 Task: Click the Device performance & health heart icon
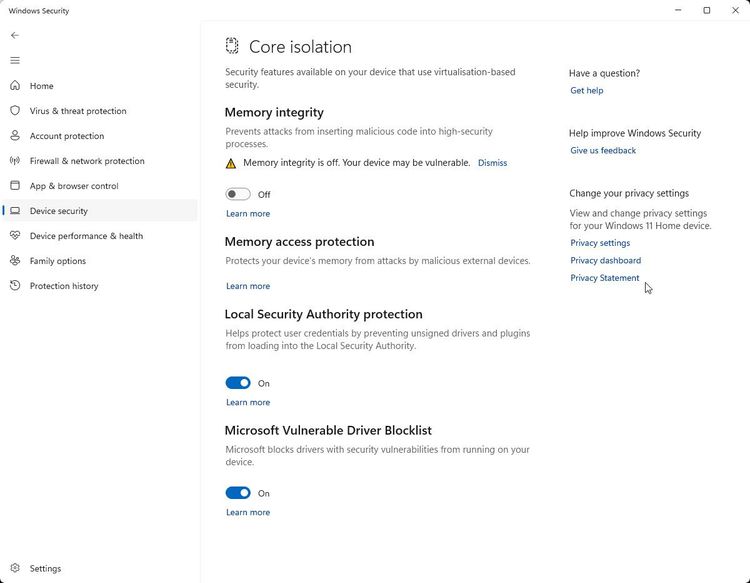[15, 236]
